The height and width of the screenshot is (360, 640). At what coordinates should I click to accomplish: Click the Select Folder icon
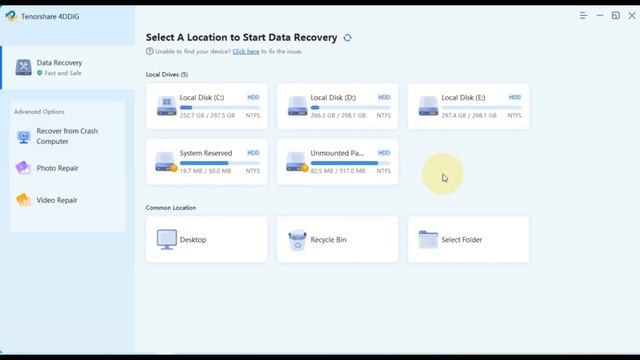pyautogui.click(x=428, y=240)
